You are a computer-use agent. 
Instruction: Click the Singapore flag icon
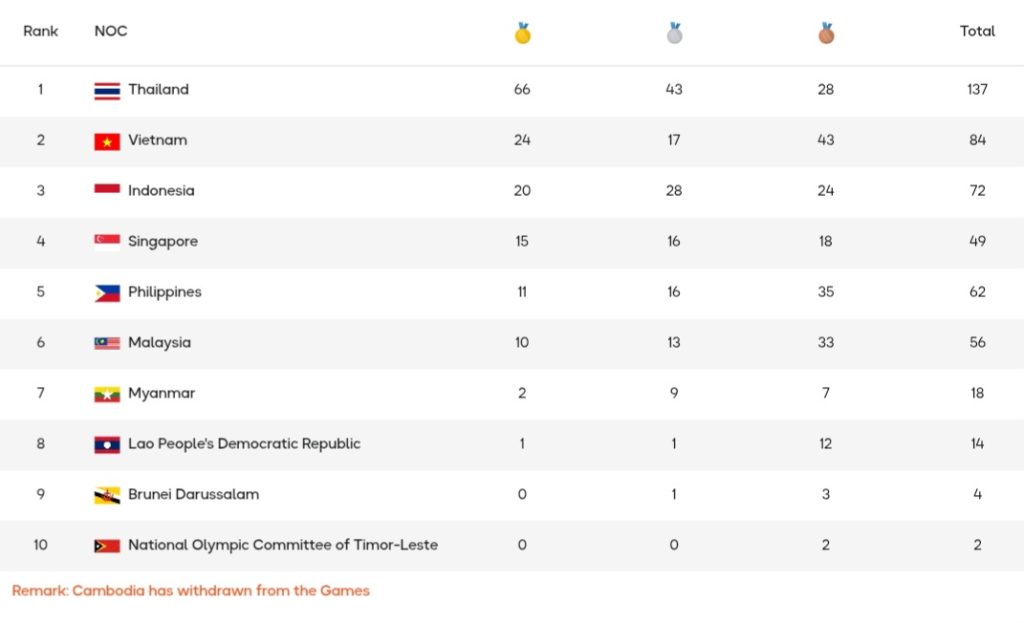click(x=107, y=242)
